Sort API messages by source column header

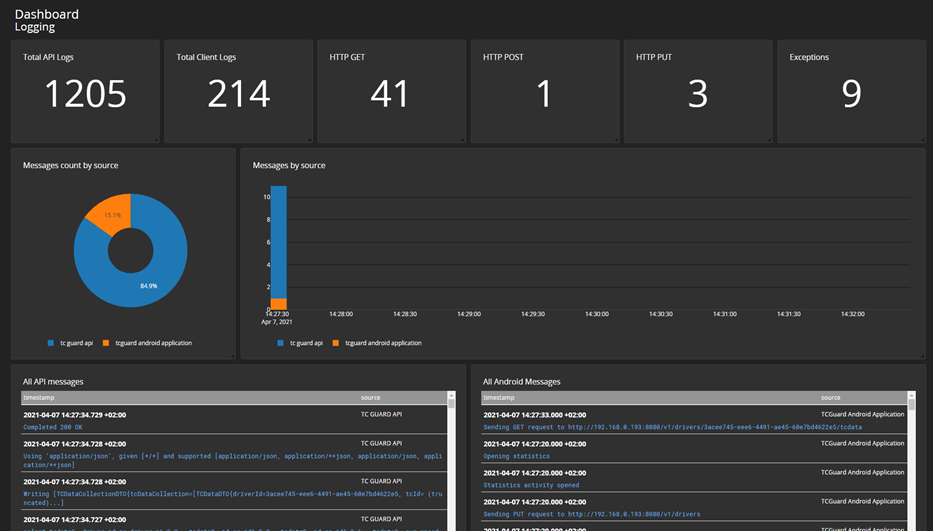(370, 398)
